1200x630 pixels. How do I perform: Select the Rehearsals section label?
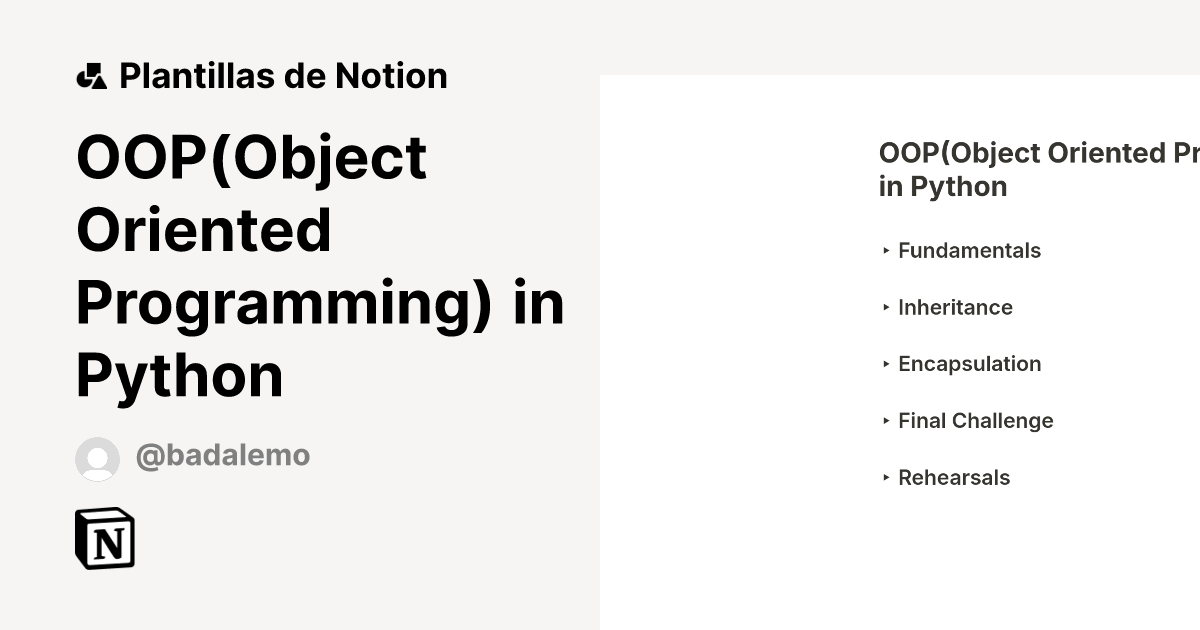954,478
